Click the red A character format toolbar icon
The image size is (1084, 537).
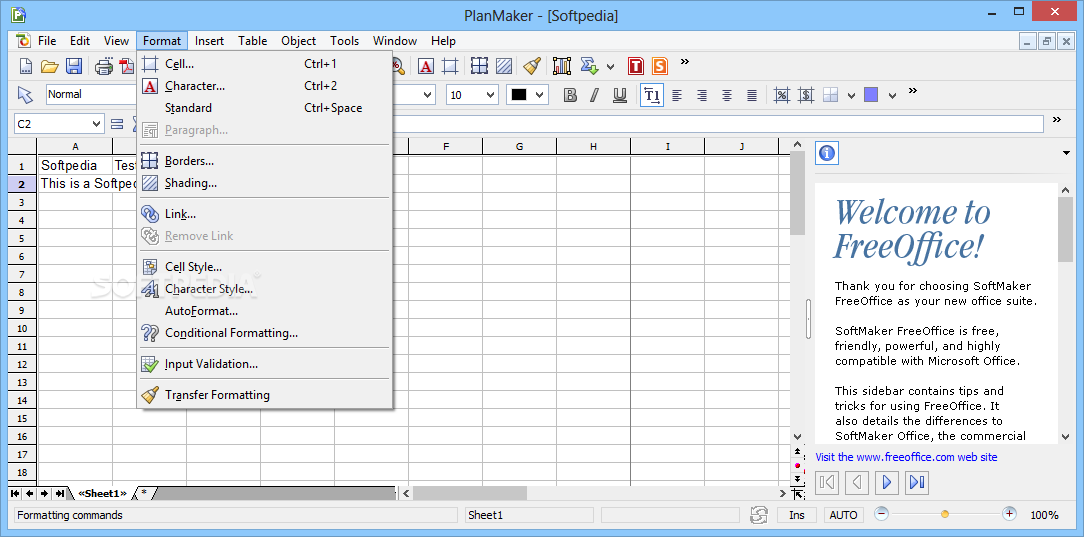pos(426,66)
